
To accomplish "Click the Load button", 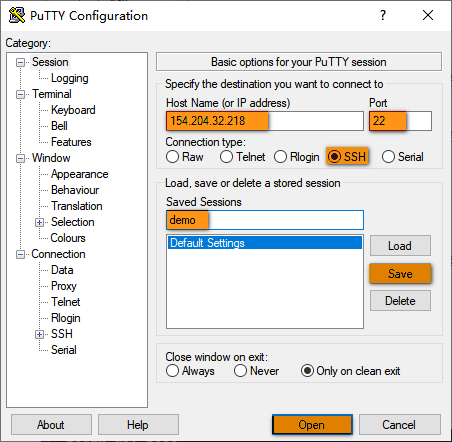I will [400, 246].
